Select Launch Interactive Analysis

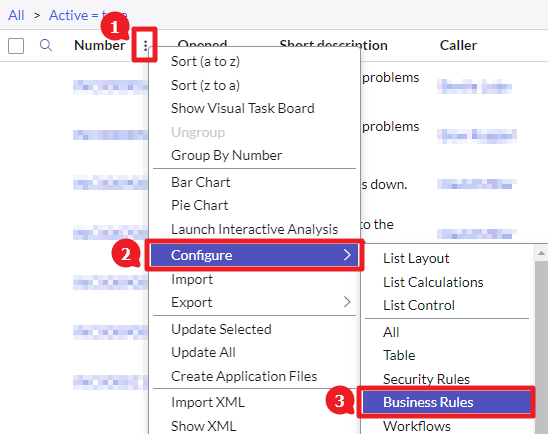tap(254, 229)
